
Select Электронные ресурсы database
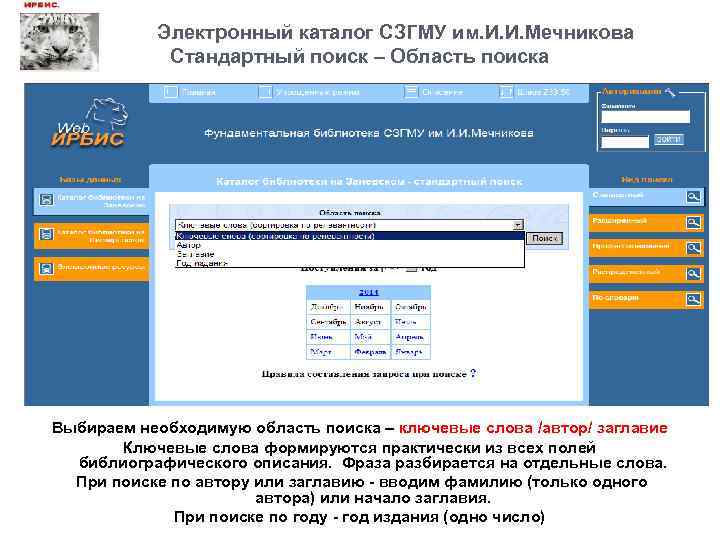coord(91,269)
